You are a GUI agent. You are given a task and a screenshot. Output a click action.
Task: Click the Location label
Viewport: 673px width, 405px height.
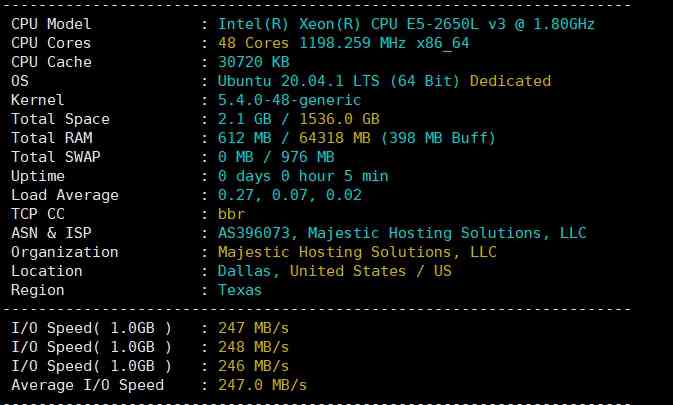click(46, 271)
